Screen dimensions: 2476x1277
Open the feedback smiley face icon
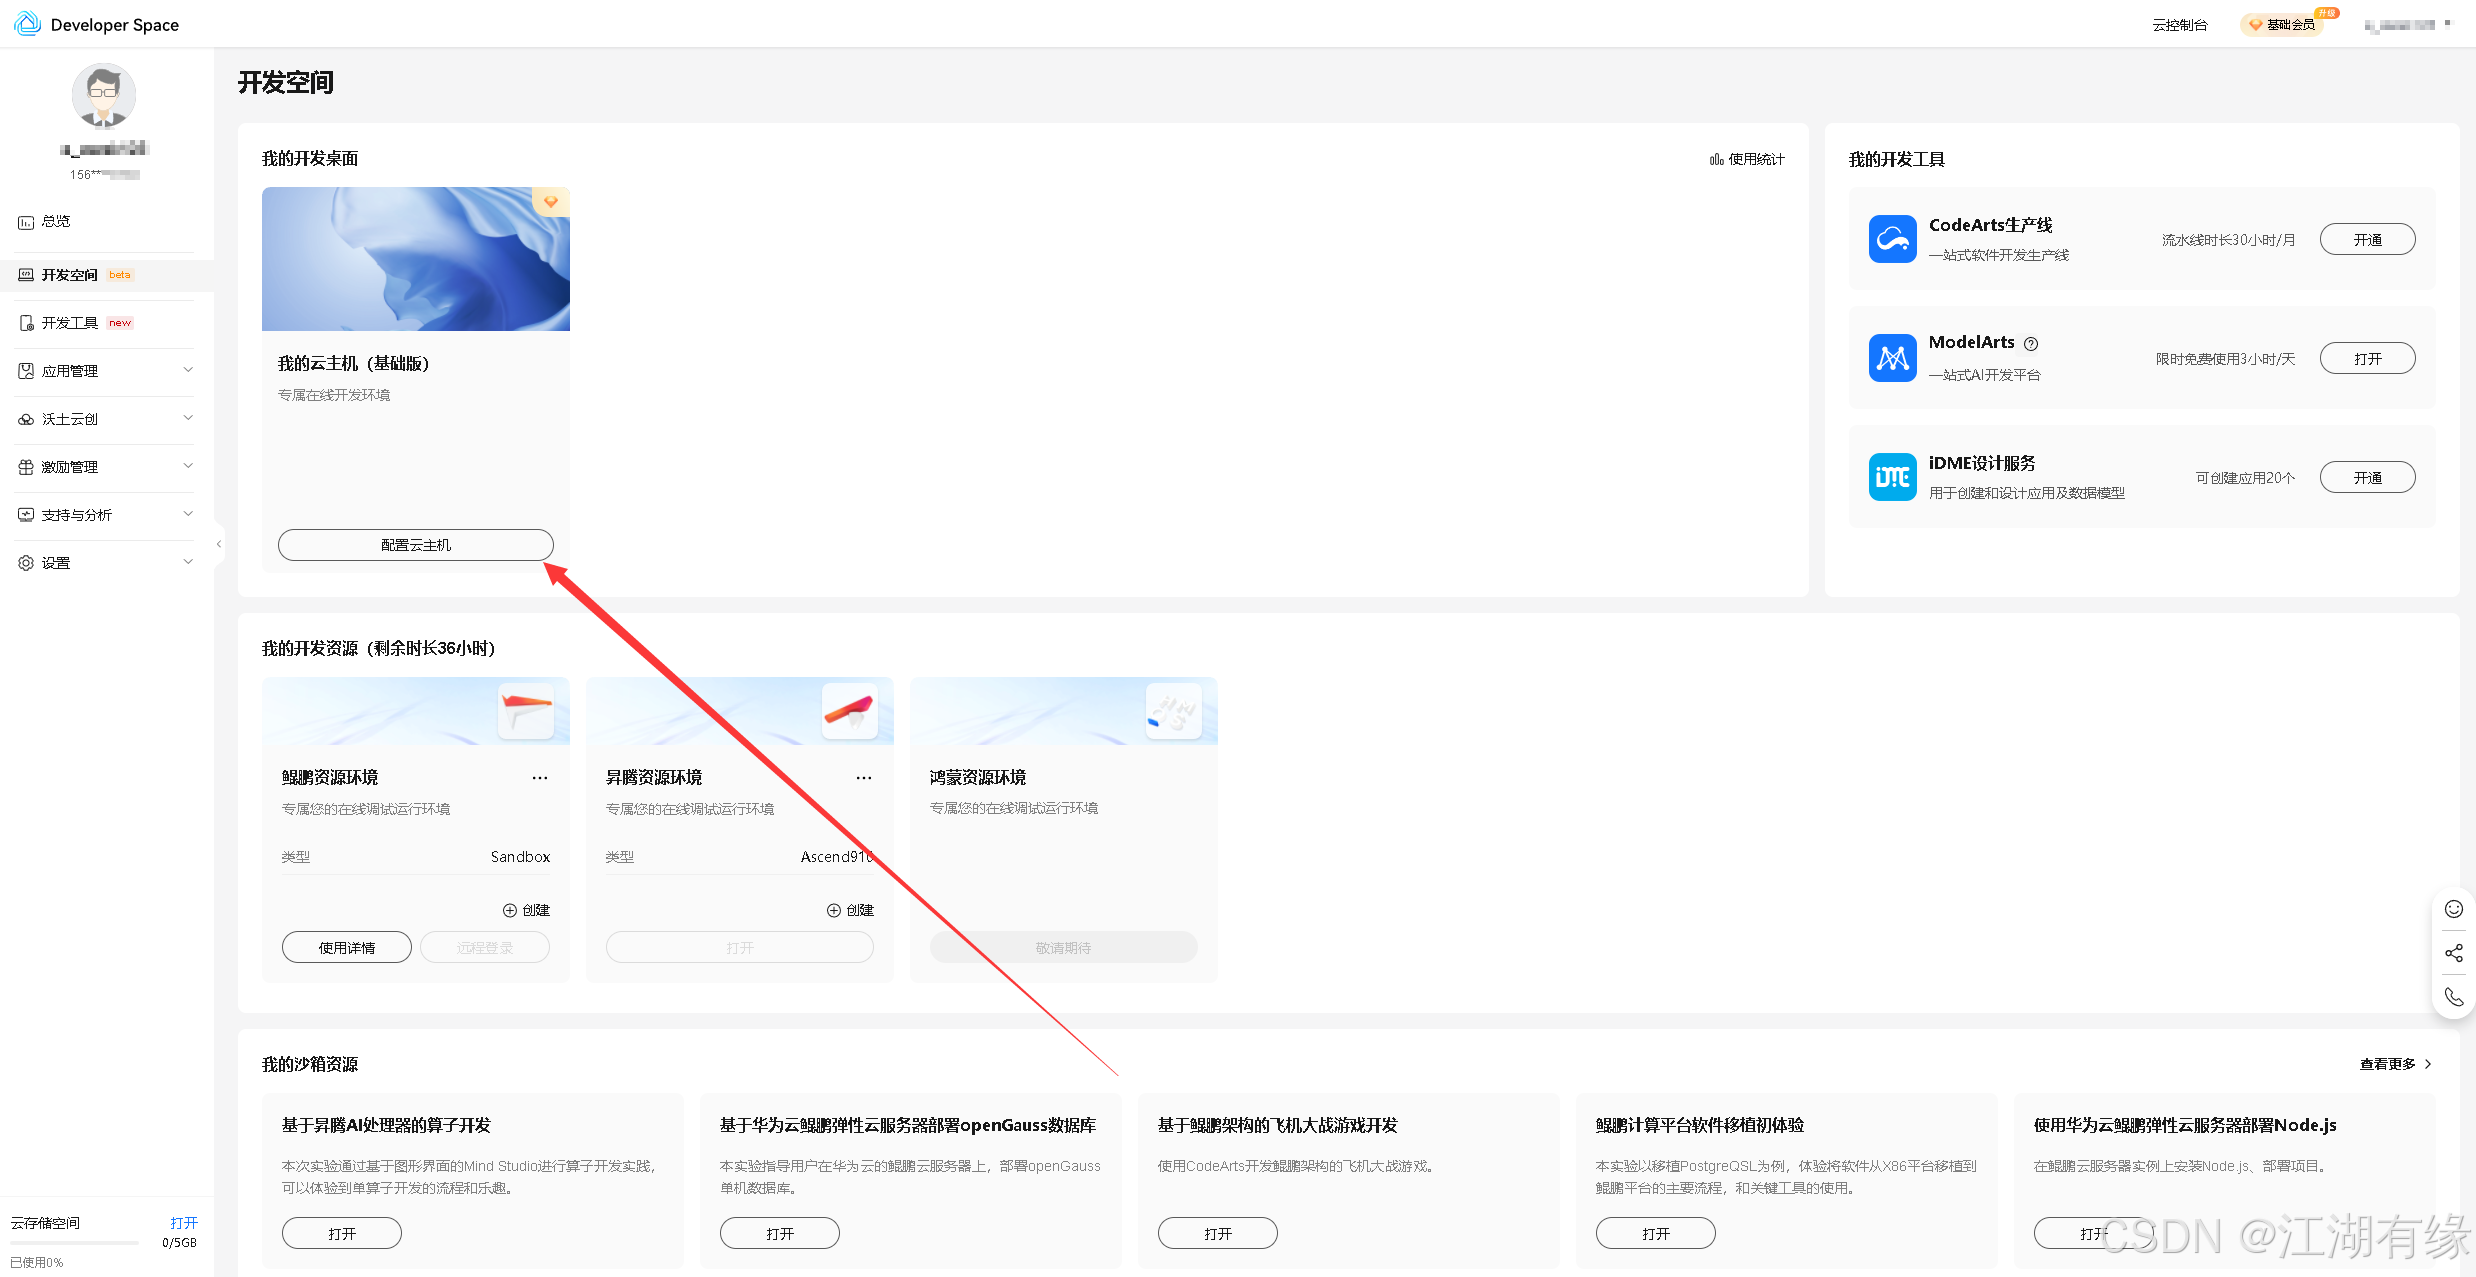pyautogui.click(x=2453, y=909)
